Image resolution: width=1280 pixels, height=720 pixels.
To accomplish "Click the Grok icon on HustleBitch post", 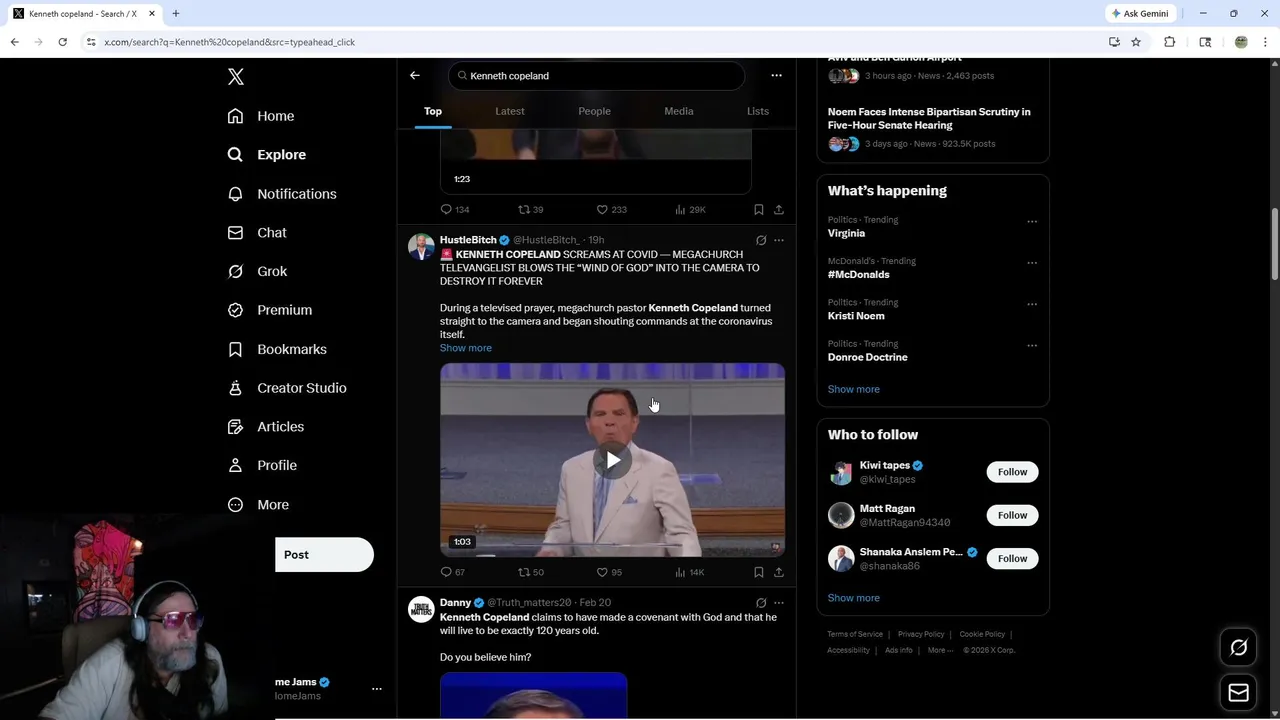I will point(761,240).
